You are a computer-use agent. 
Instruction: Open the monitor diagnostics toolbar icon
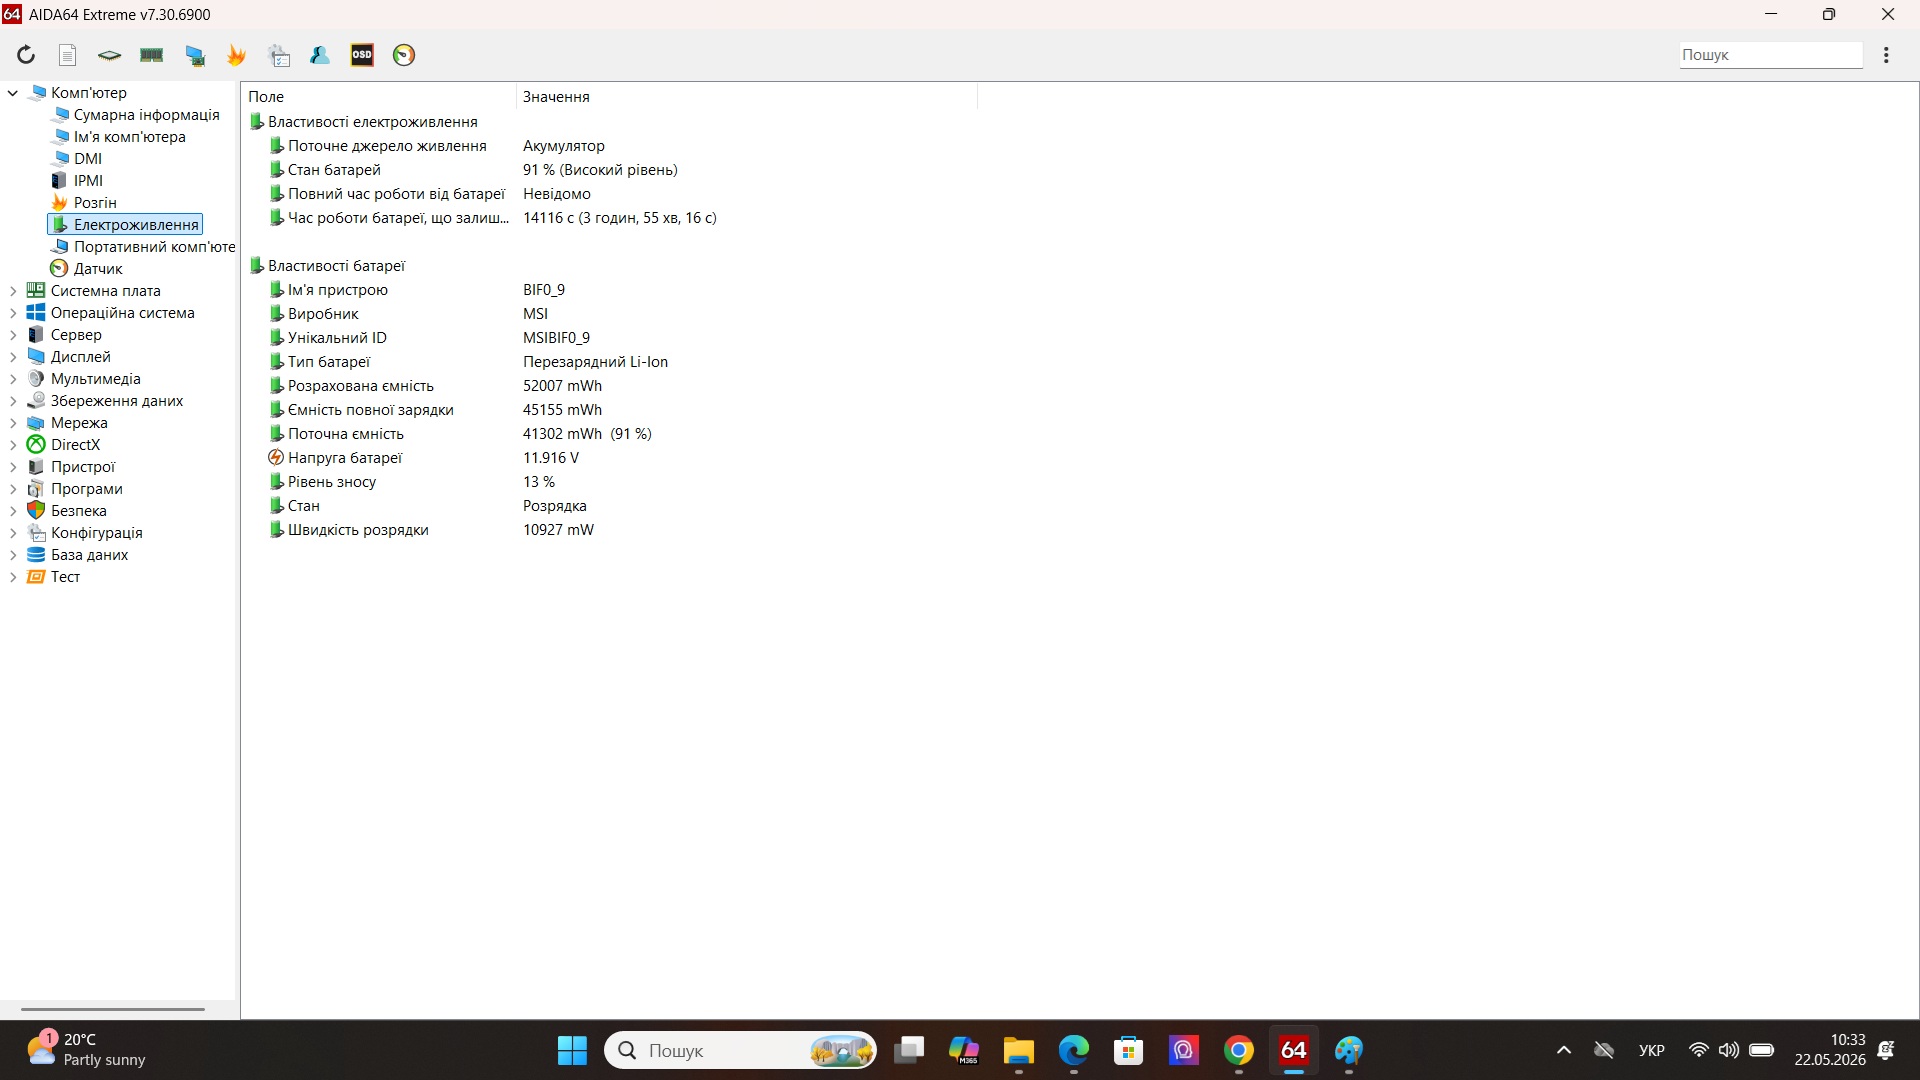(x=195, y=55)
